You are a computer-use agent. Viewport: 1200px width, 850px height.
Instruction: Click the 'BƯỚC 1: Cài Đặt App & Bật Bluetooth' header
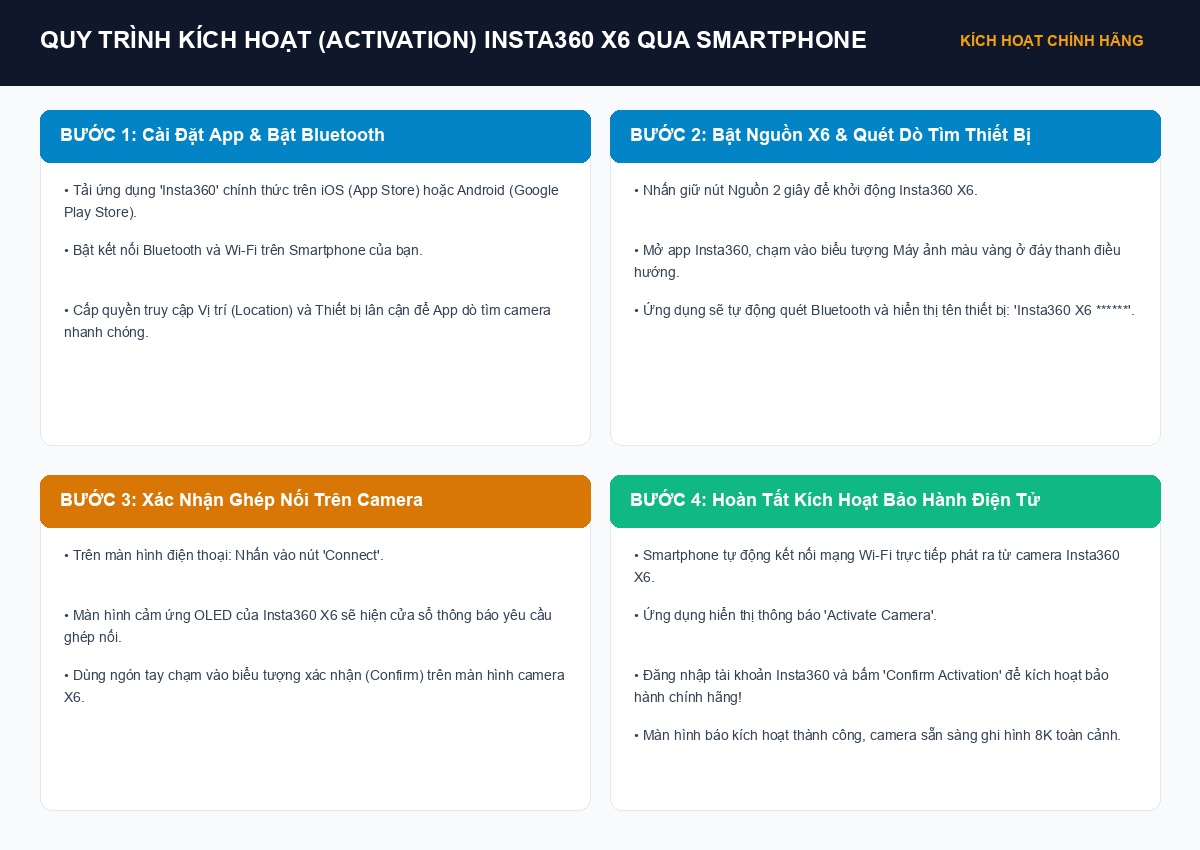(315, 136)
